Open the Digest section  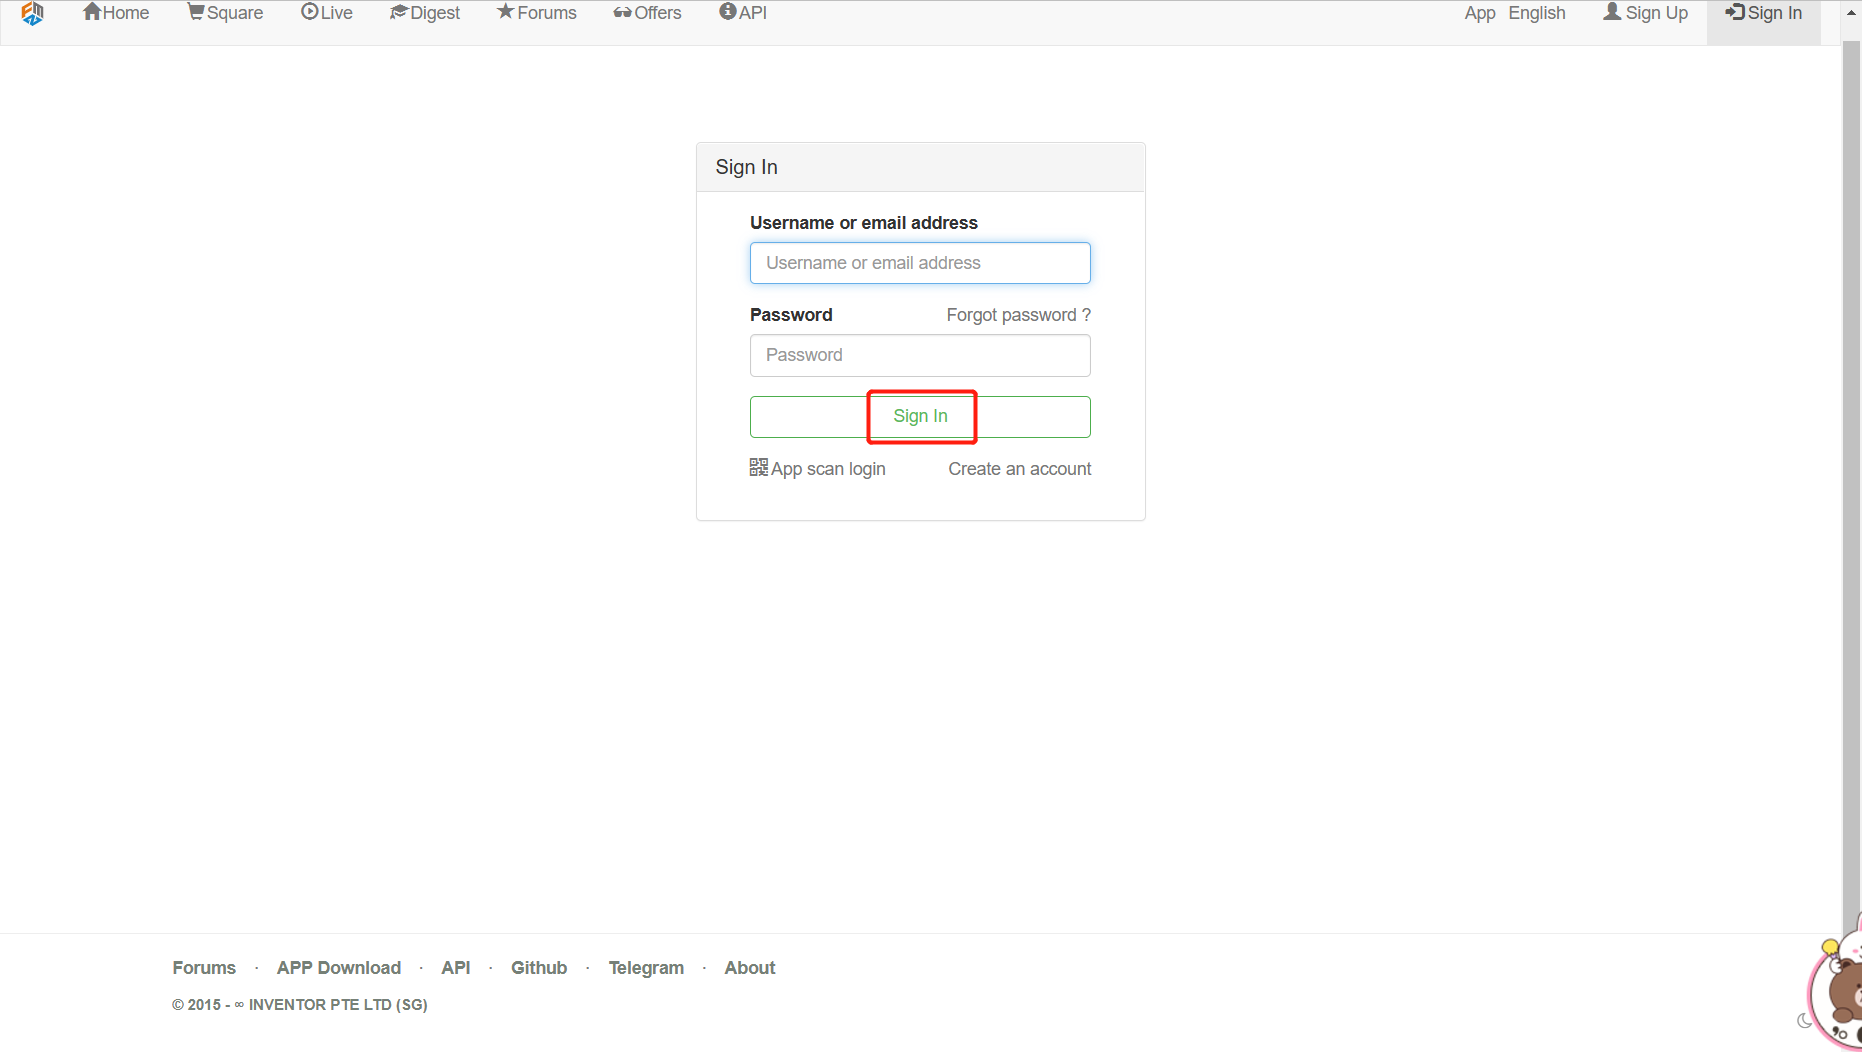[425, 13]
